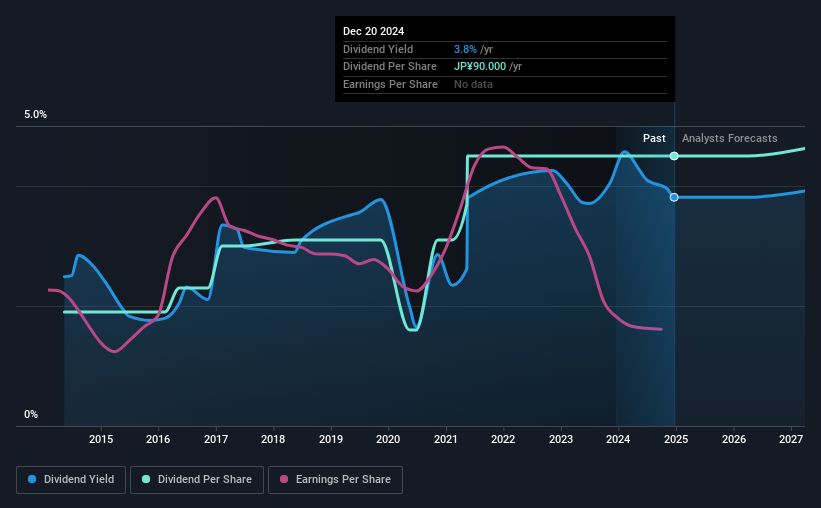Viewport: 821px width, 508px height.
Task: Click the 5.0% y-axis label
Action: tap(35, 115)
